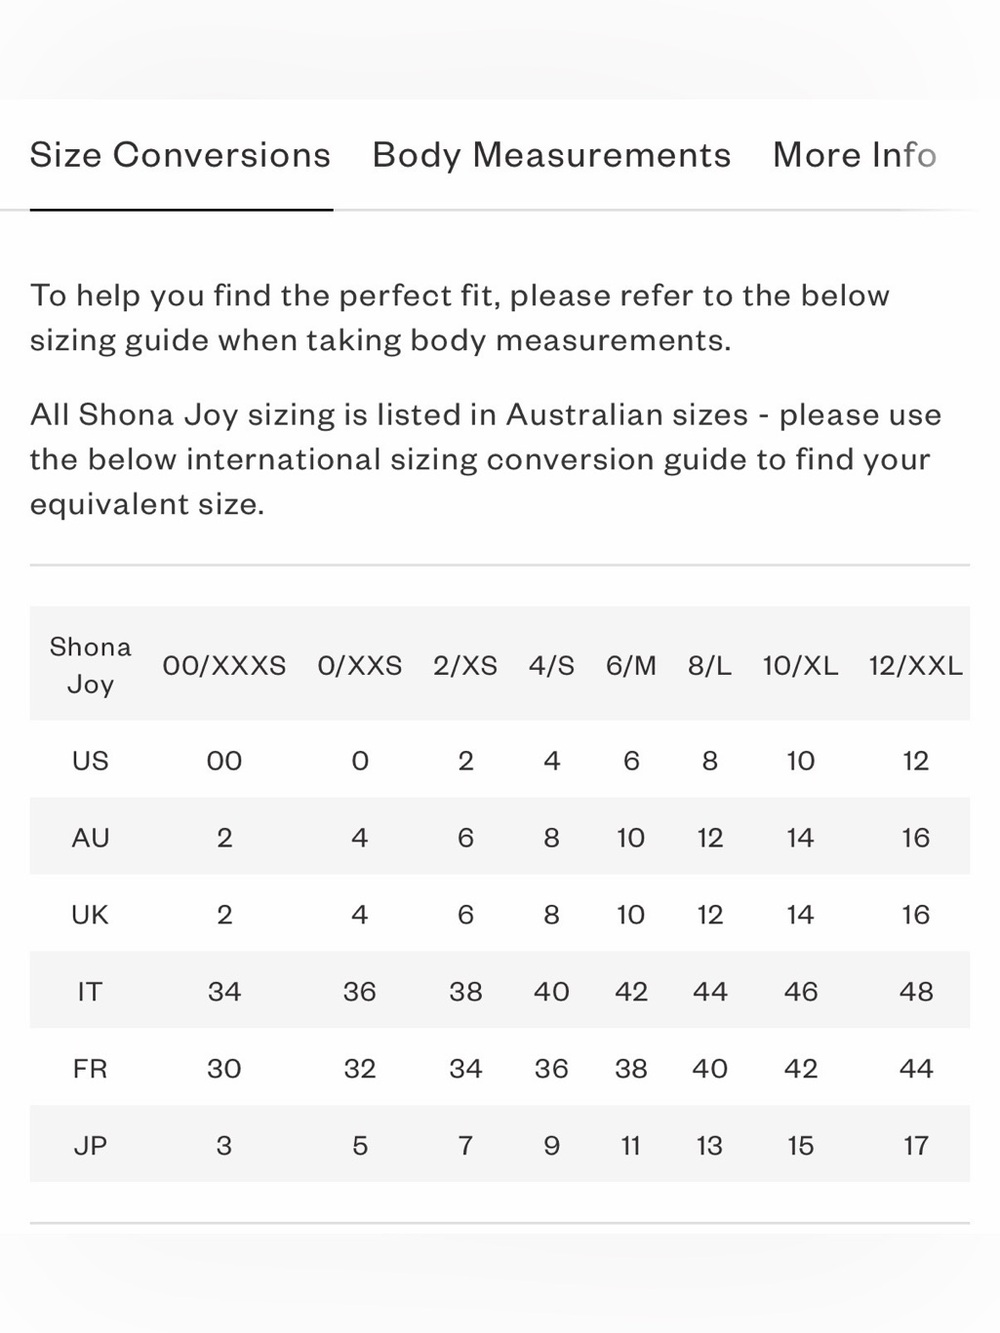Screen dimensions: 1000x1333
Task: Click the IT size 48 cell
Action: point(916,992)
